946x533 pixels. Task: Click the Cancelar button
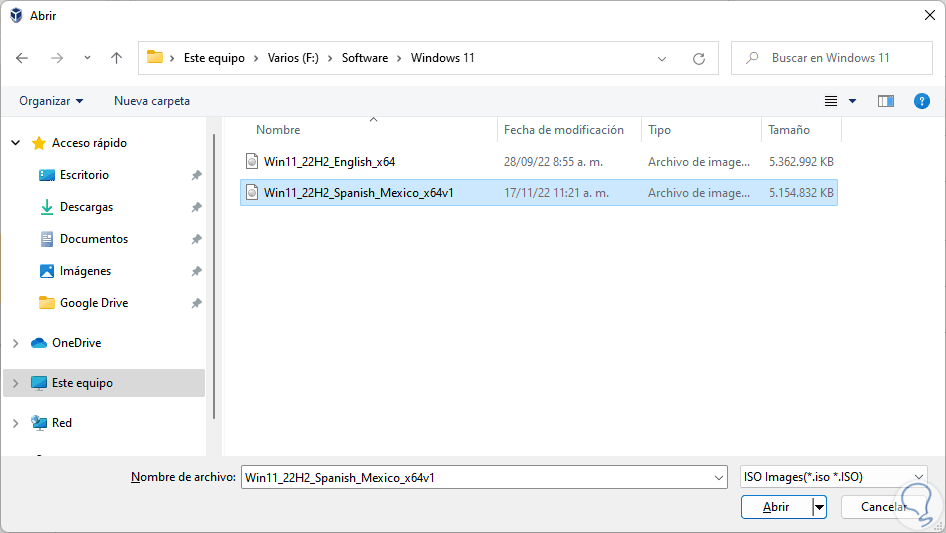[884, 507]
